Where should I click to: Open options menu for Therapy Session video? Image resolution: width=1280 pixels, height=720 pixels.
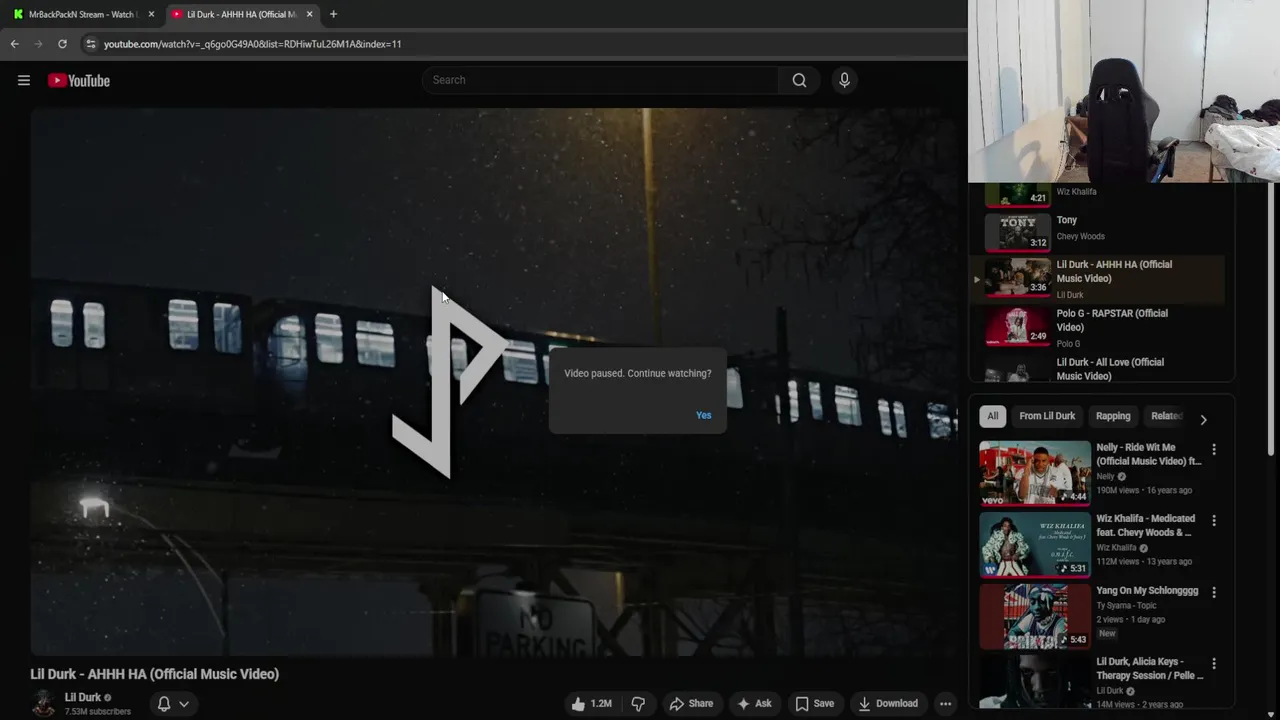1214,664
